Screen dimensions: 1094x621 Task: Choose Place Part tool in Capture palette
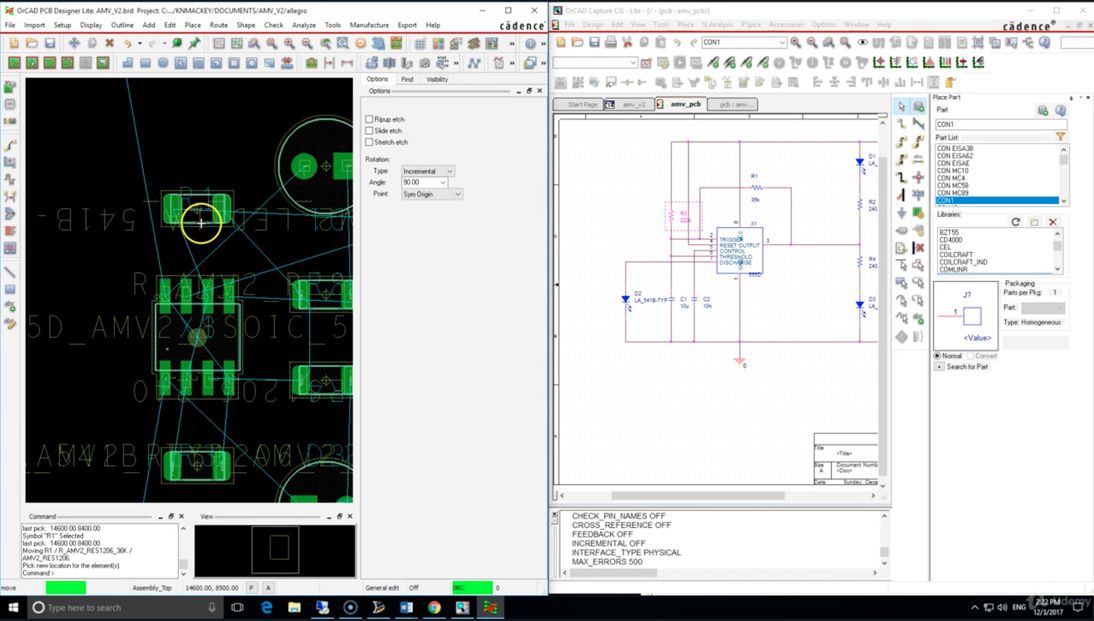pos(918,107)
